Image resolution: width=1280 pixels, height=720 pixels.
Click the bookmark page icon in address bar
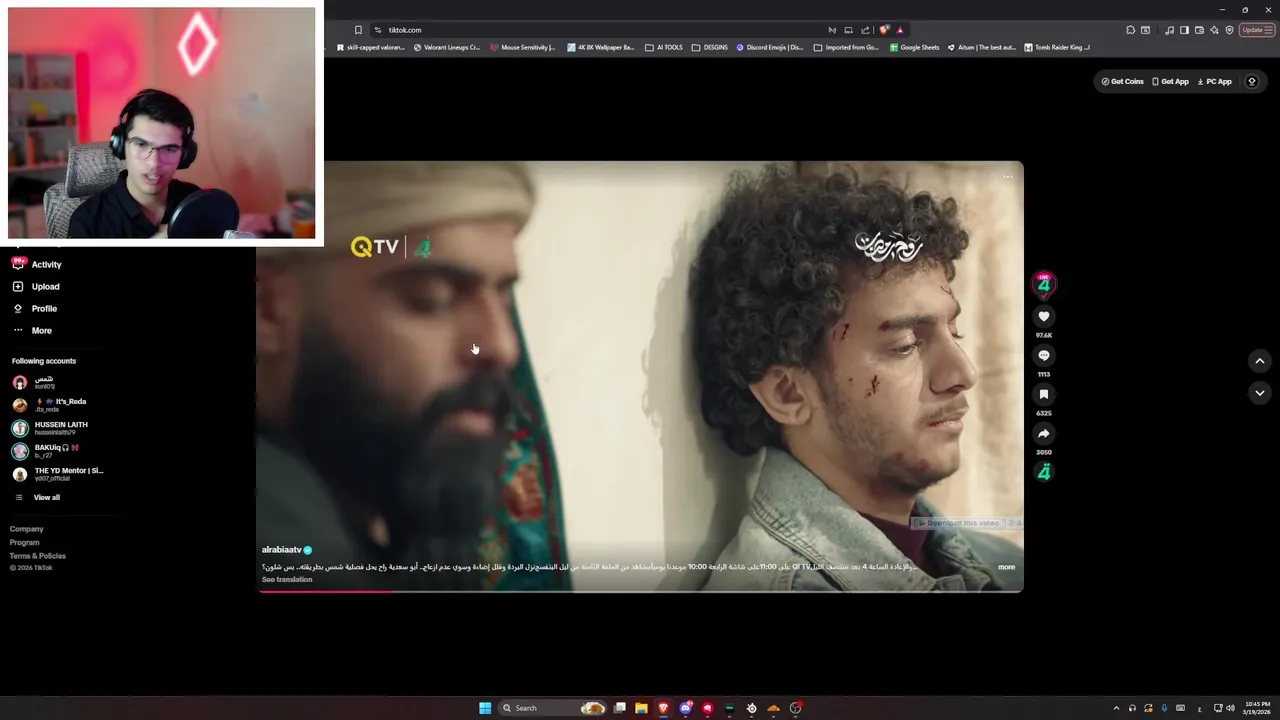(x=358, y=30)
